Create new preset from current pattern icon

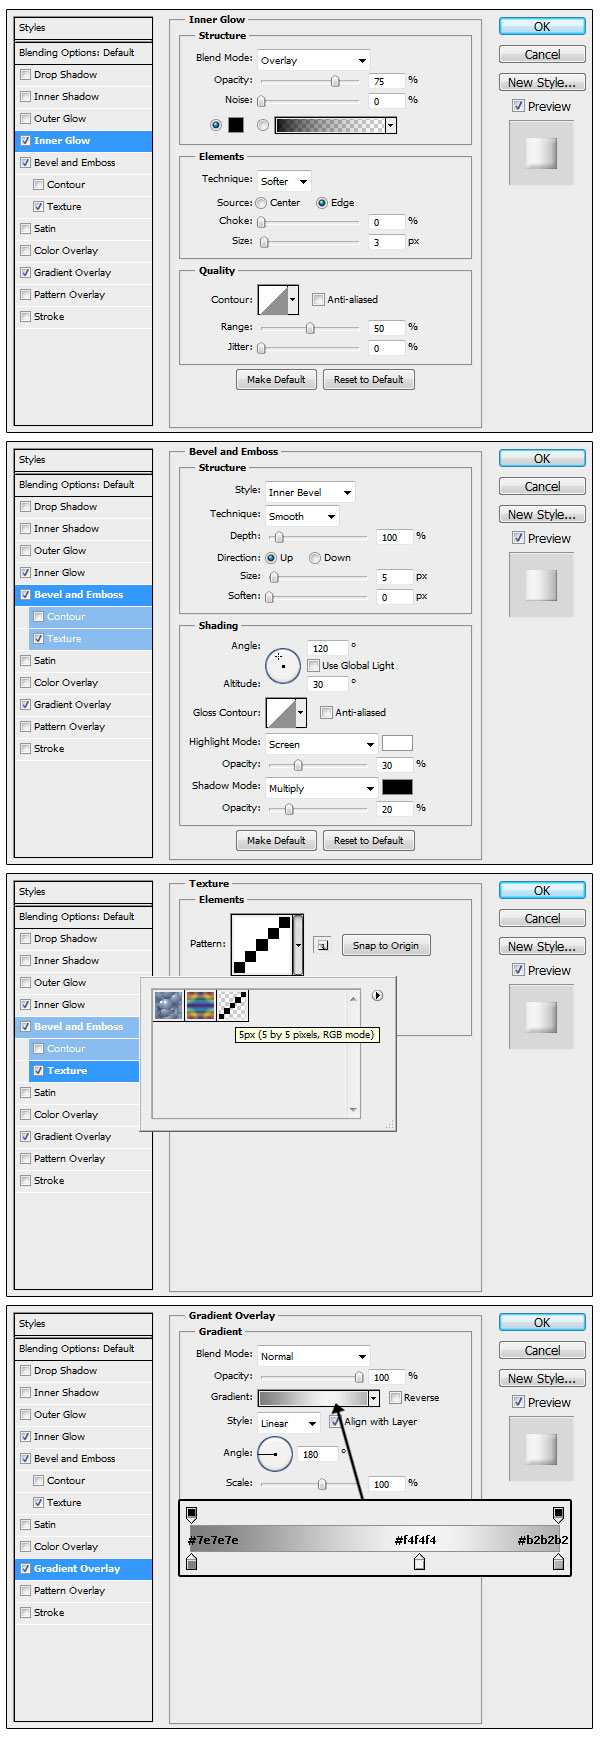pyautogui.click(x=322, y=945)
